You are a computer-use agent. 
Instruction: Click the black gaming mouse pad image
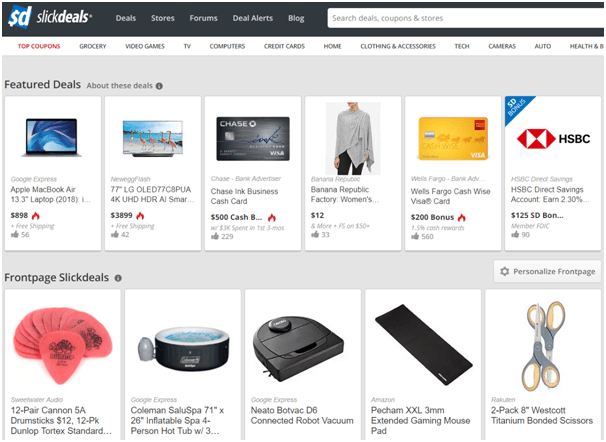(423, 345)
